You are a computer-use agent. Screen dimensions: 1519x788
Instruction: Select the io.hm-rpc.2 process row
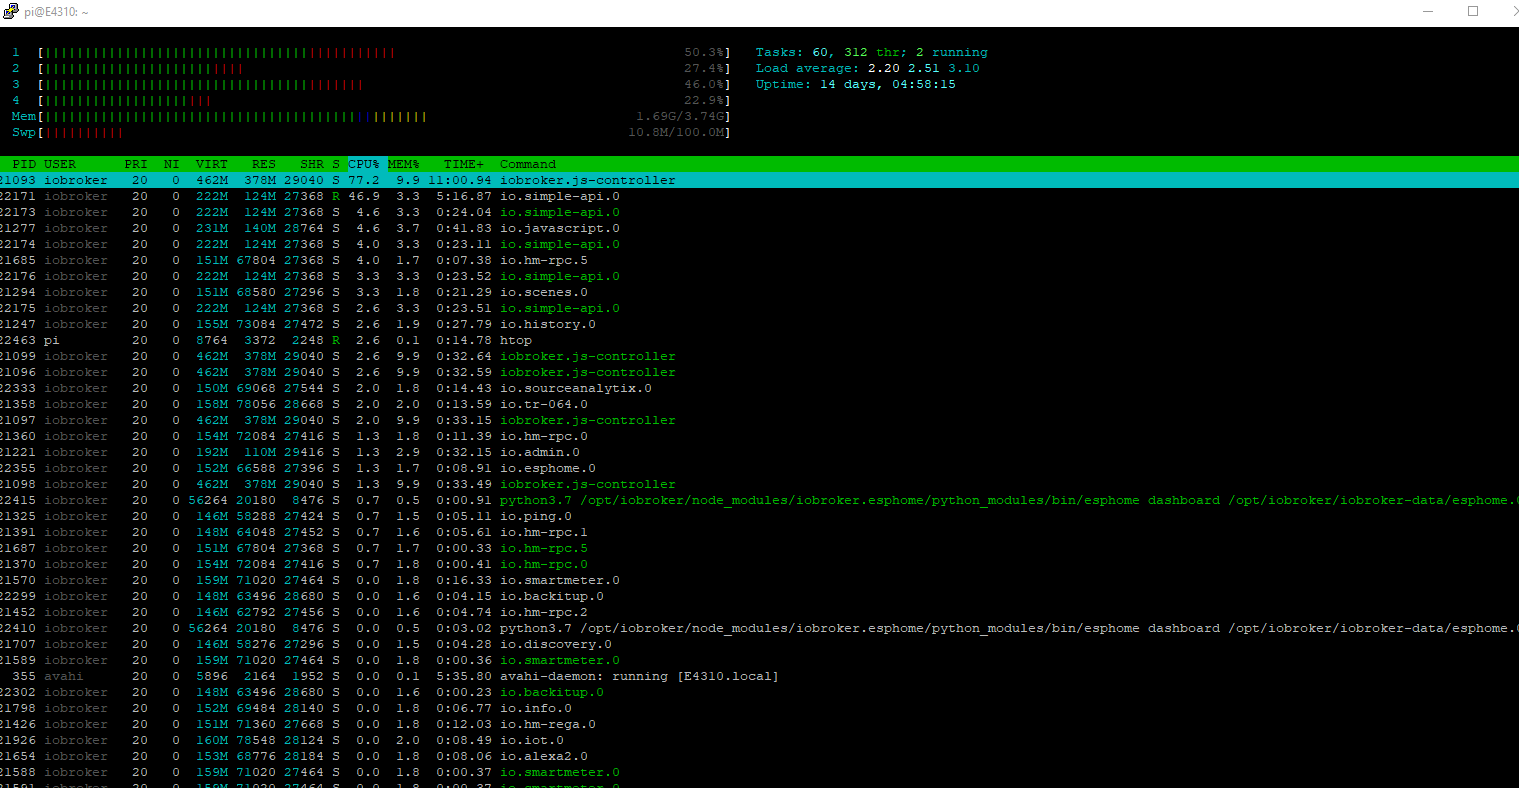point(759,612)
